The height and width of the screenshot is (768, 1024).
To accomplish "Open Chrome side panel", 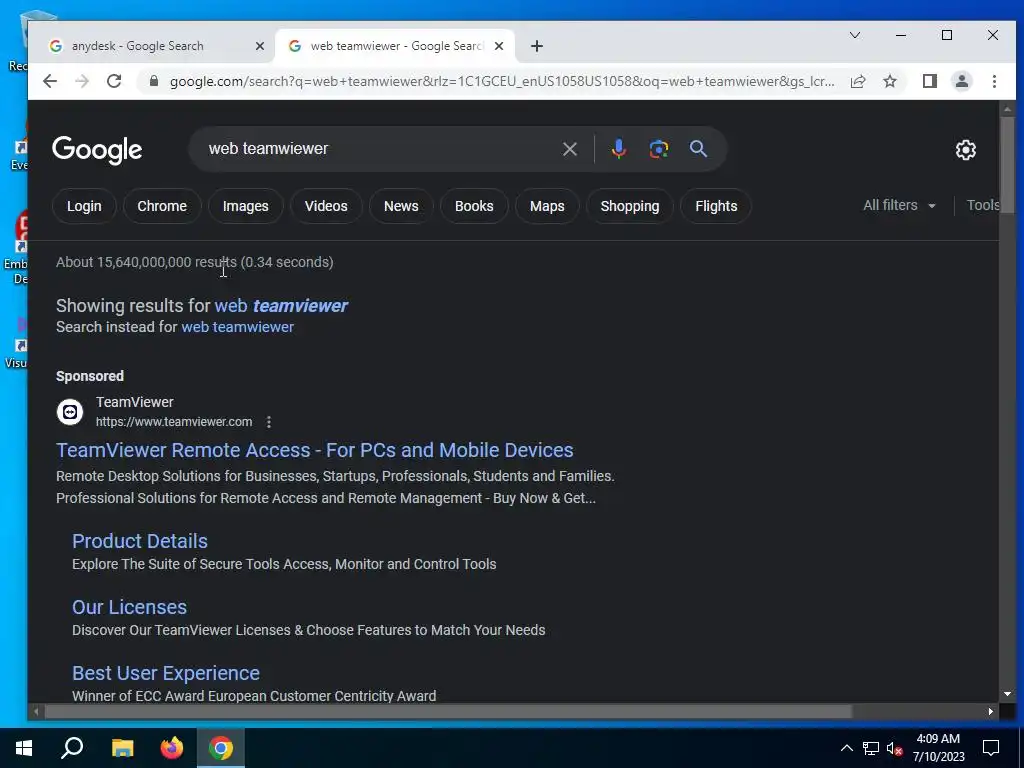I will [x=929, y=81].
